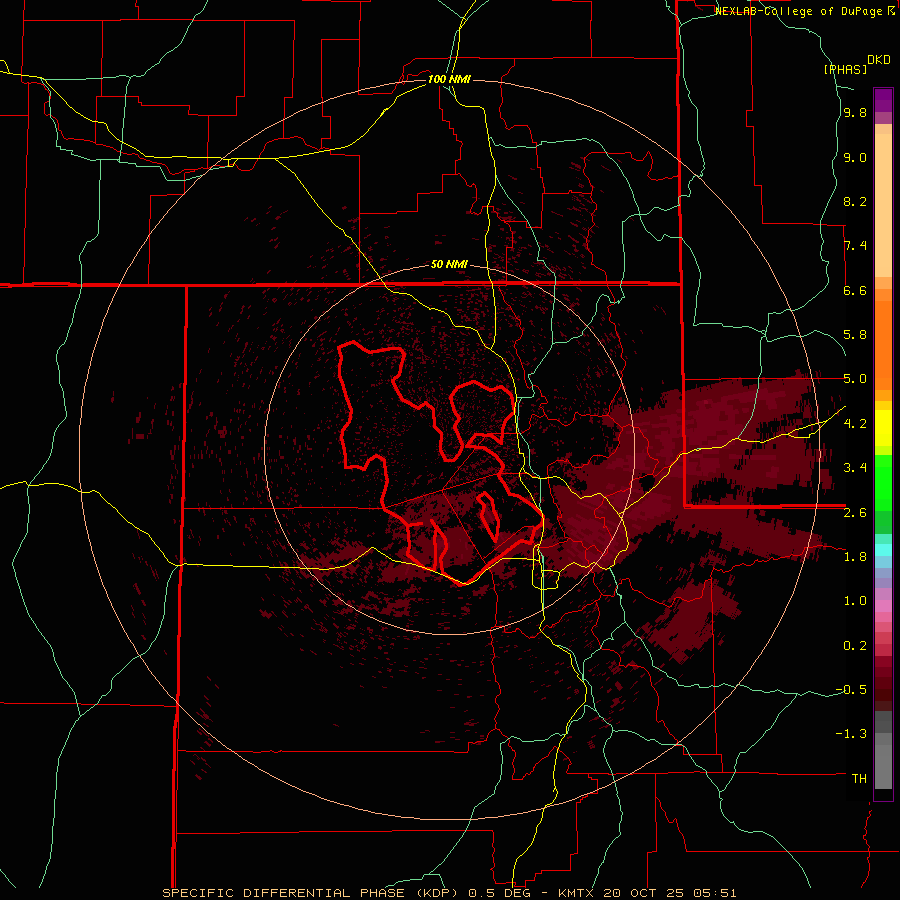Screen dimensions: 900x900
Task: Click the 6.6 scale value
Action: (855, 290)
